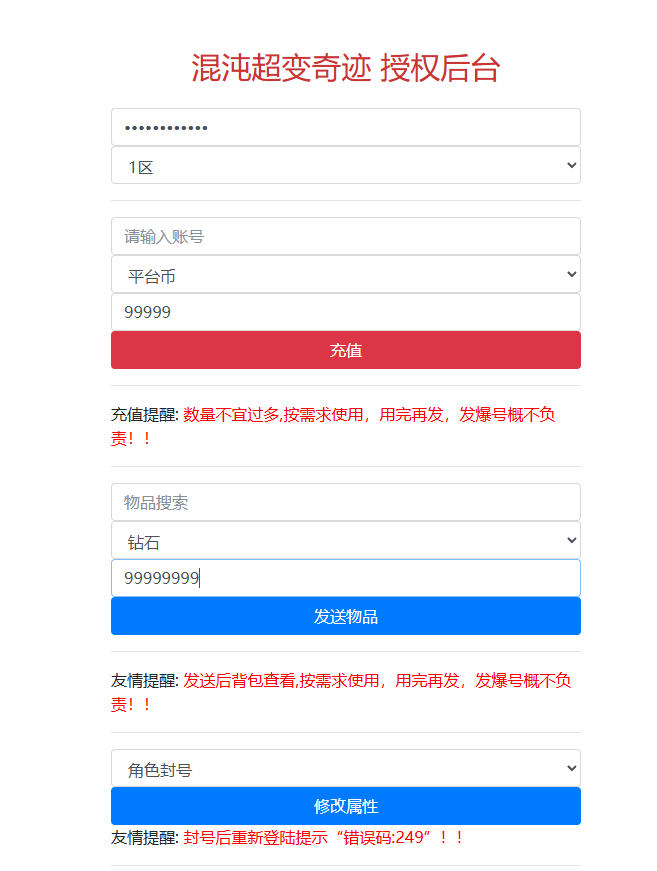Click the 请输入账号 account input field
The width and height of the screenshot is (657, 871).
click(x=345, y=236)
